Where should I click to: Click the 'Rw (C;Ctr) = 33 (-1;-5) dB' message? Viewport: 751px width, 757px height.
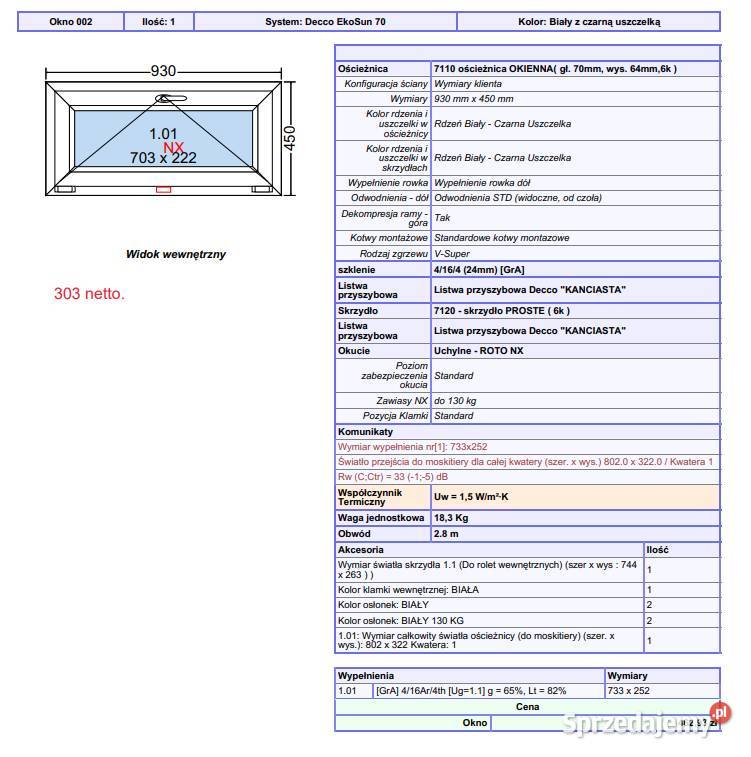[x=393, y=477]
